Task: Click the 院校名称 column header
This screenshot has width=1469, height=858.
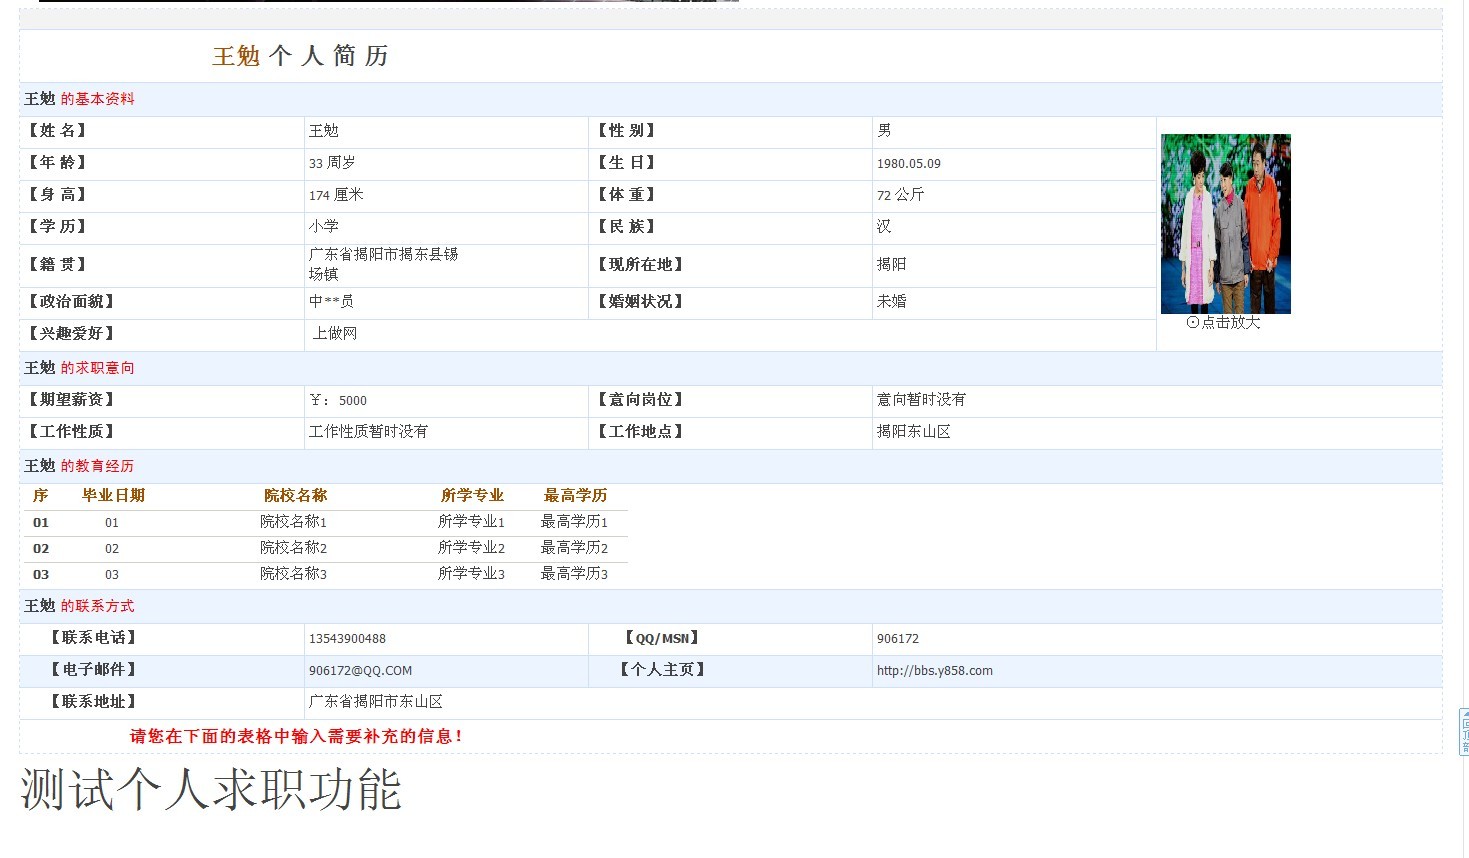Action: (x=295, y=496)
